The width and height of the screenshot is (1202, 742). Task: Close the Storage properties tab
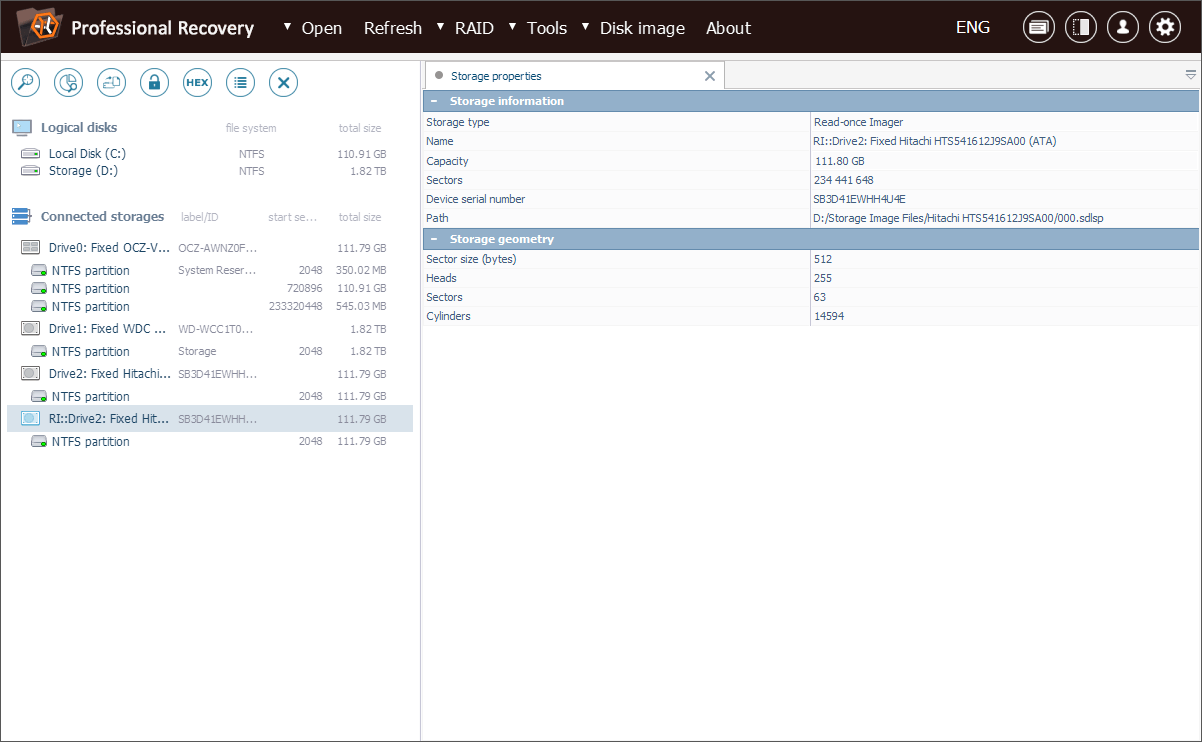pyautogui.click(x=710, y=76)
